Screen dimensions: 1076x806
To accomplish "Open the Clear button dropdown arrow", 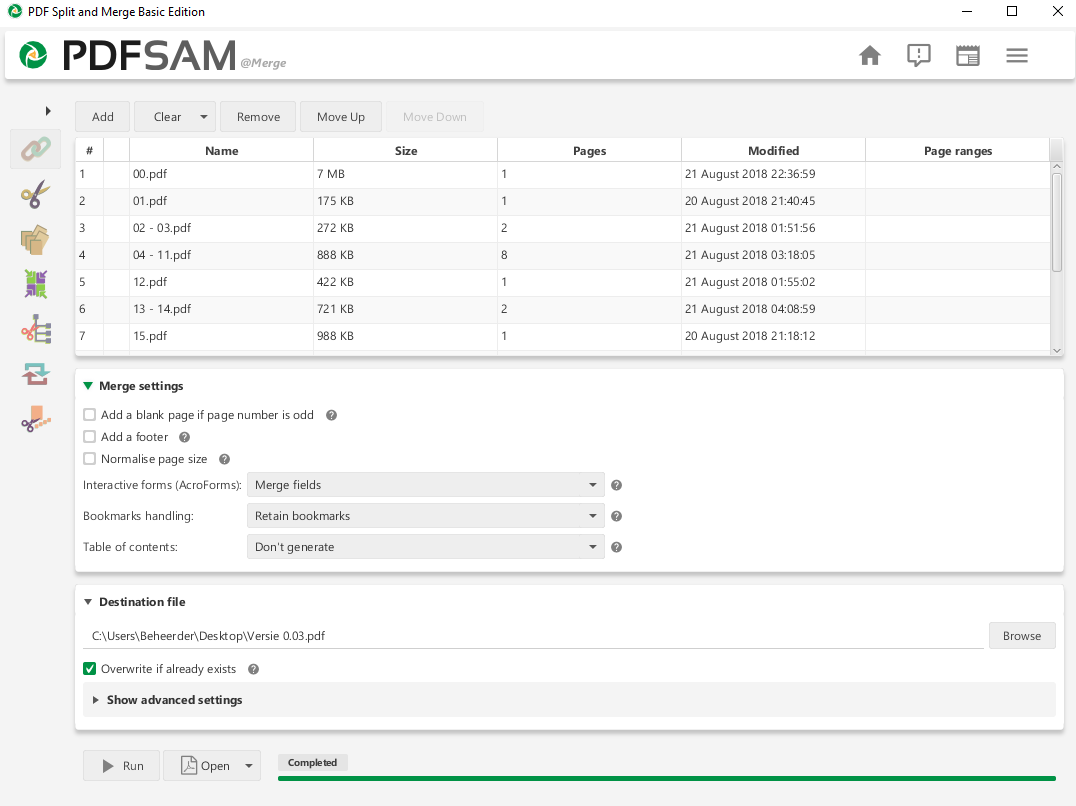I will [204, 116].
